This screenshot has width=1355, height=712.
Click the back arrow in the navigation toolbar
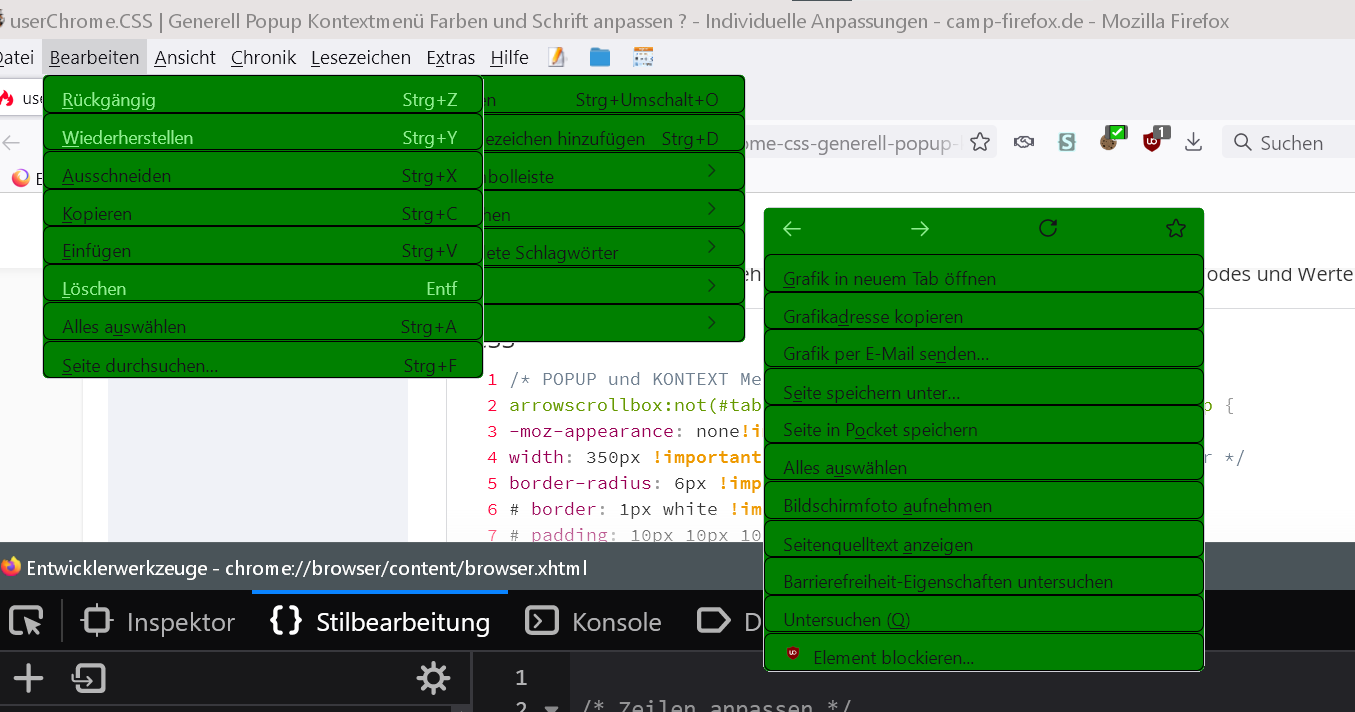pyautogui.click(x=12, y=143)
